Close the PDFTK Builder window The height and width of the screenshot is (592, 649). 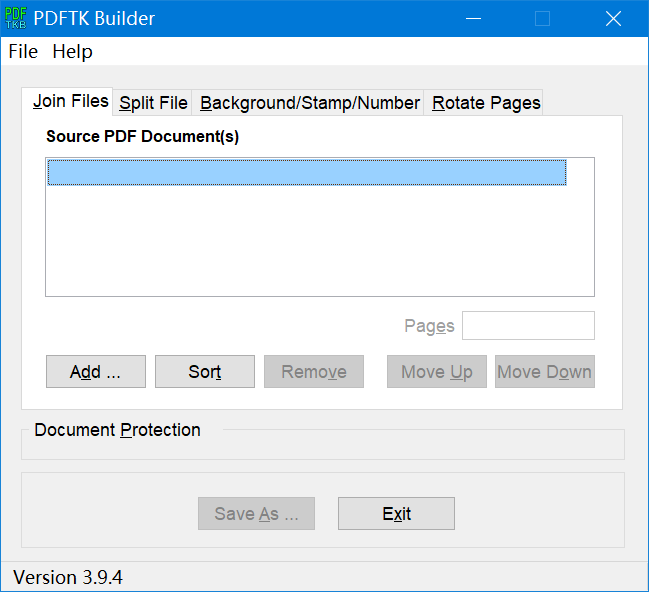click(x=613, y=19)
